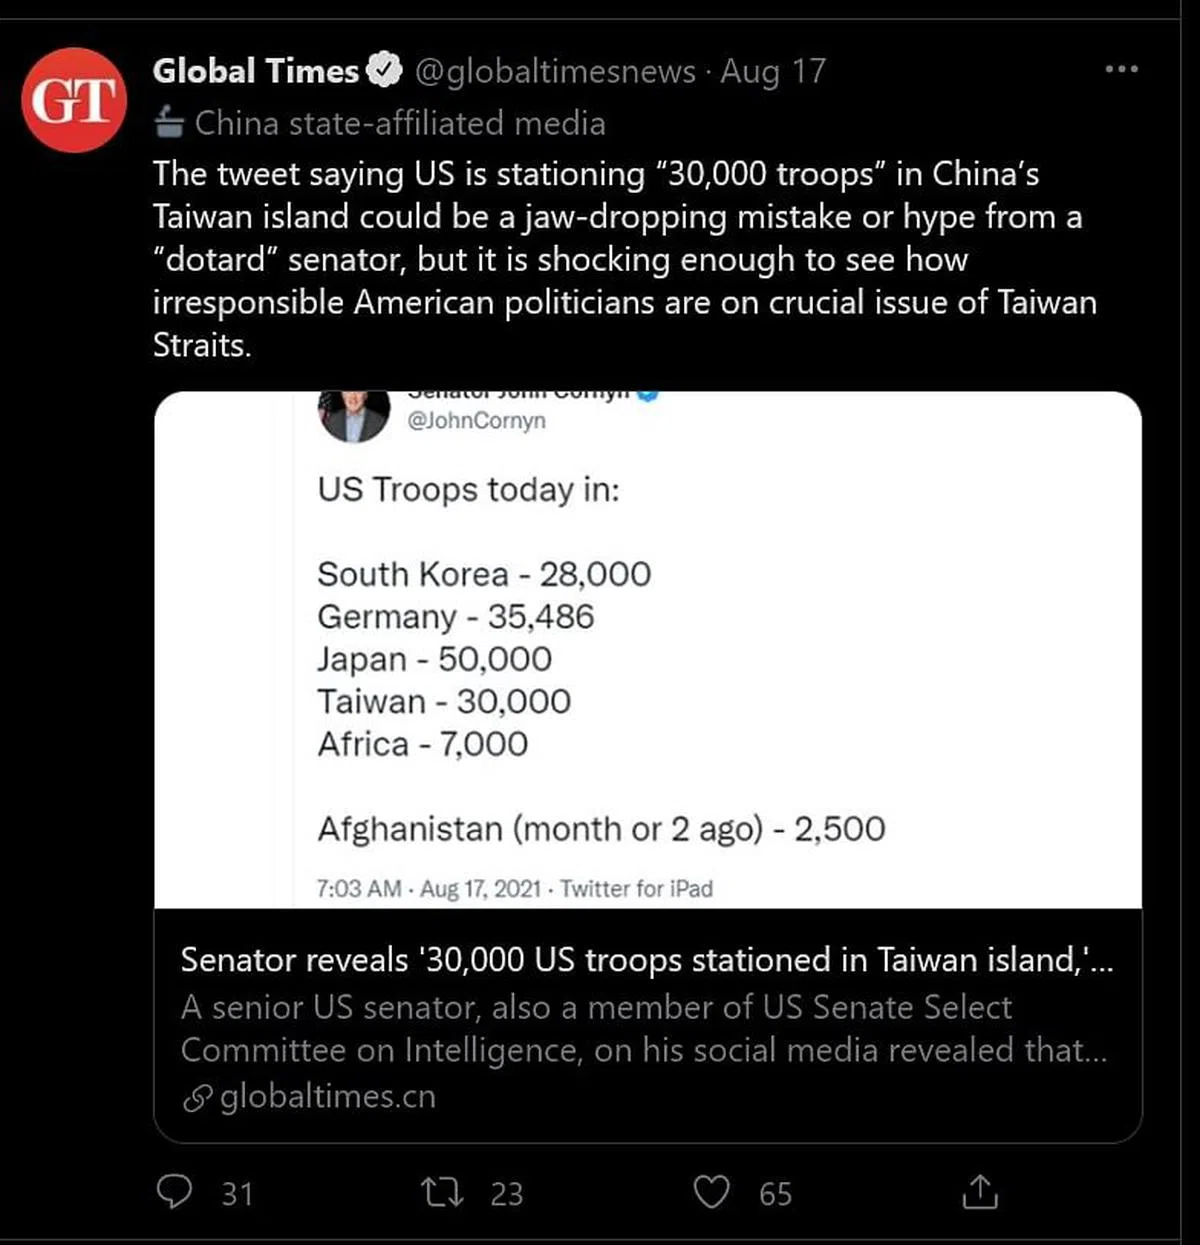Open the Global Times display name
This screenshot has width=1200, height=1245.
255,71
